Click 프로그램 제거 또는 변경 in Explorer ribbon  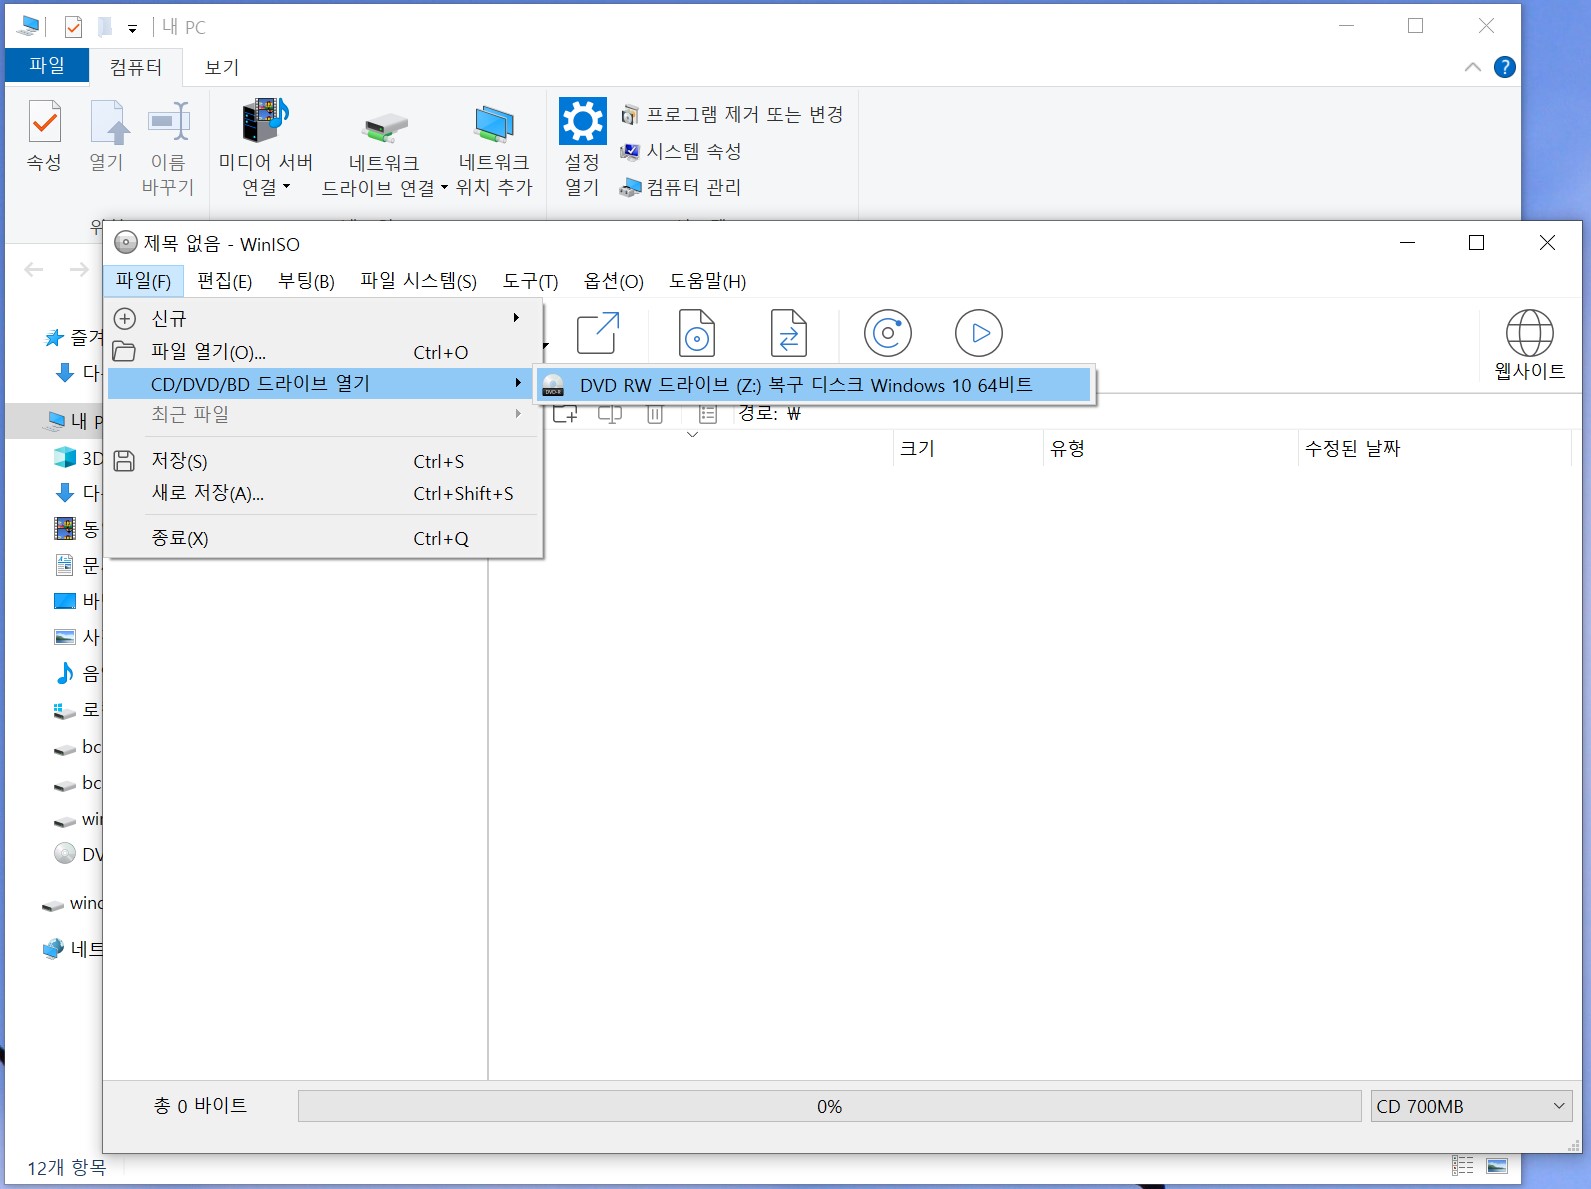click(x=732, y=115)
